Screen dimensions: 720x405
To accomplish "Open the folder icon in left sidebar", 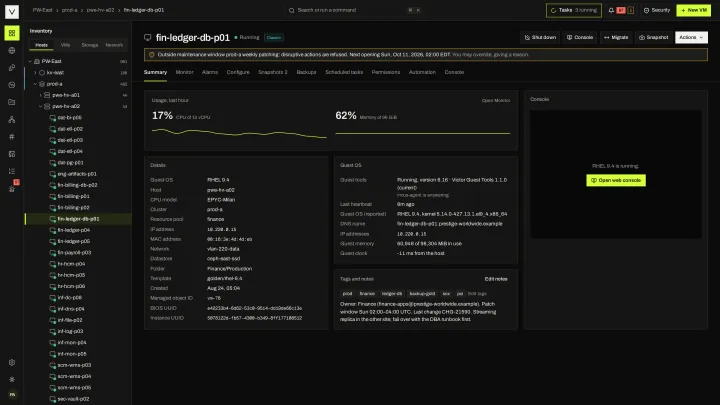I will 12,102.
